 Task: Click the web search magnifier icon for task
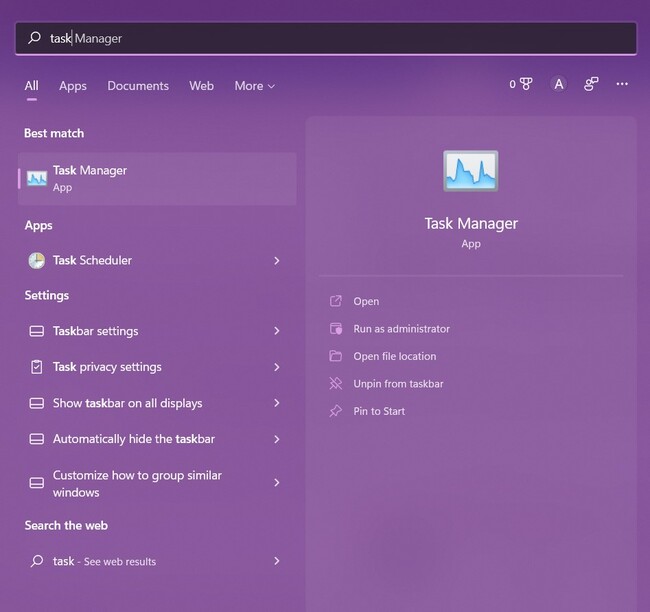36,561
